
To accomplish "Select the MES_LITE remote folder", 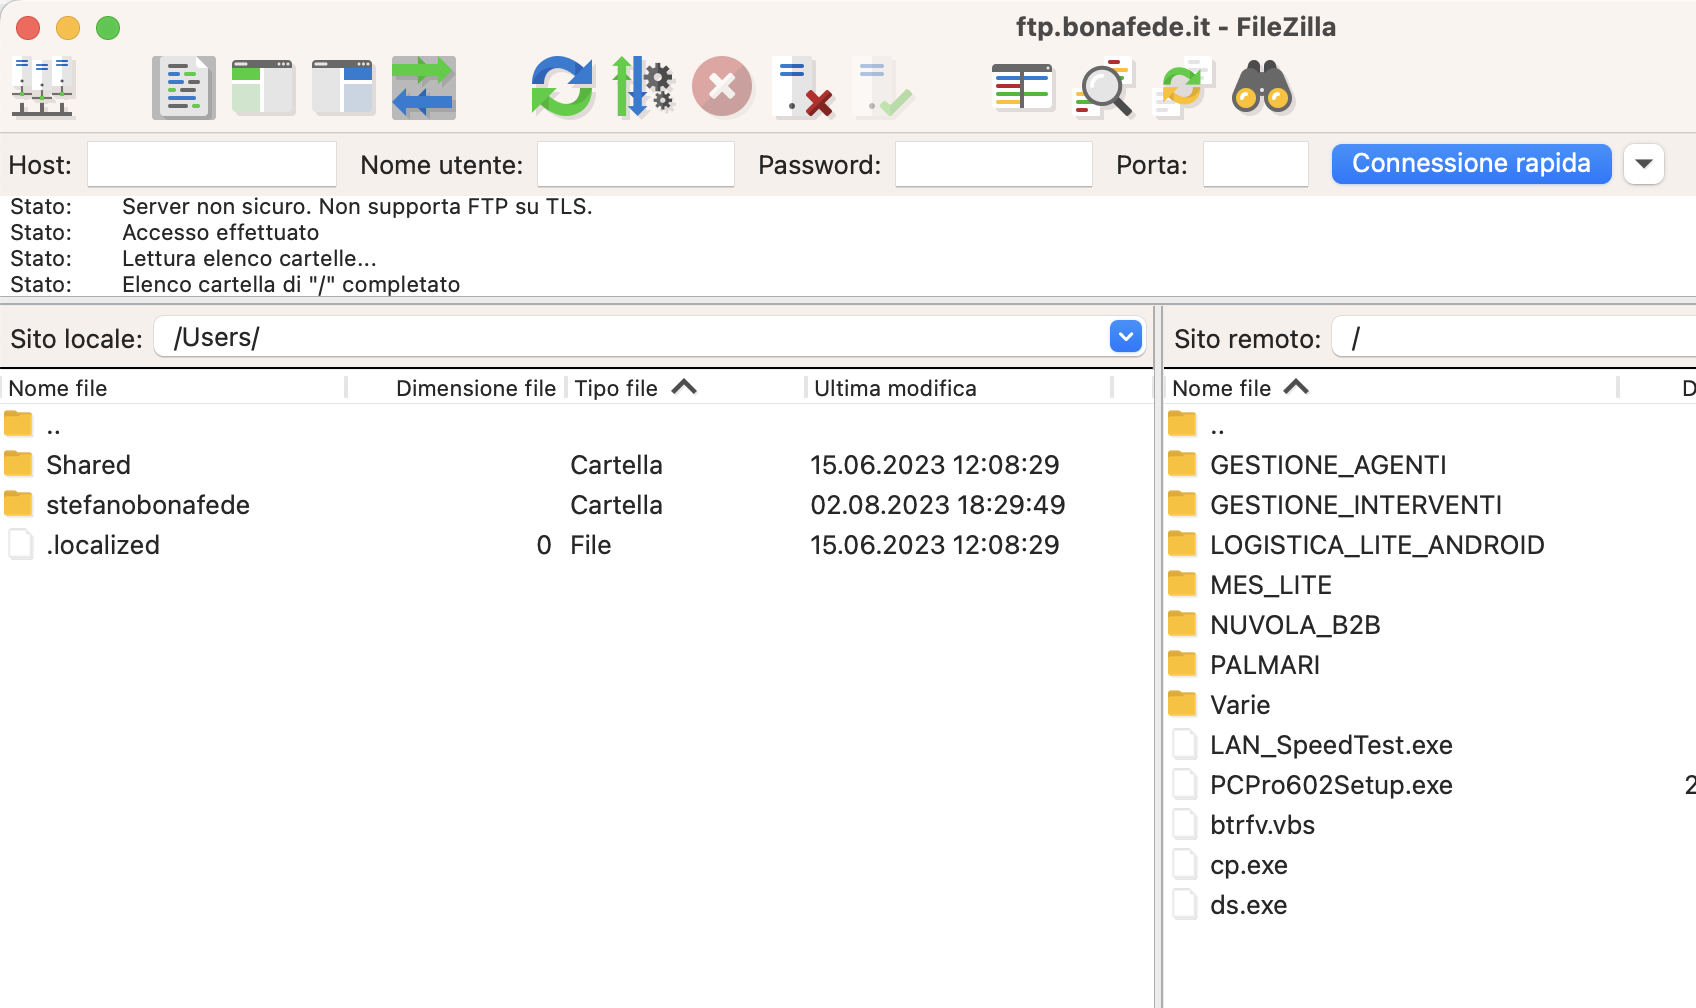I will (1430, 585).
